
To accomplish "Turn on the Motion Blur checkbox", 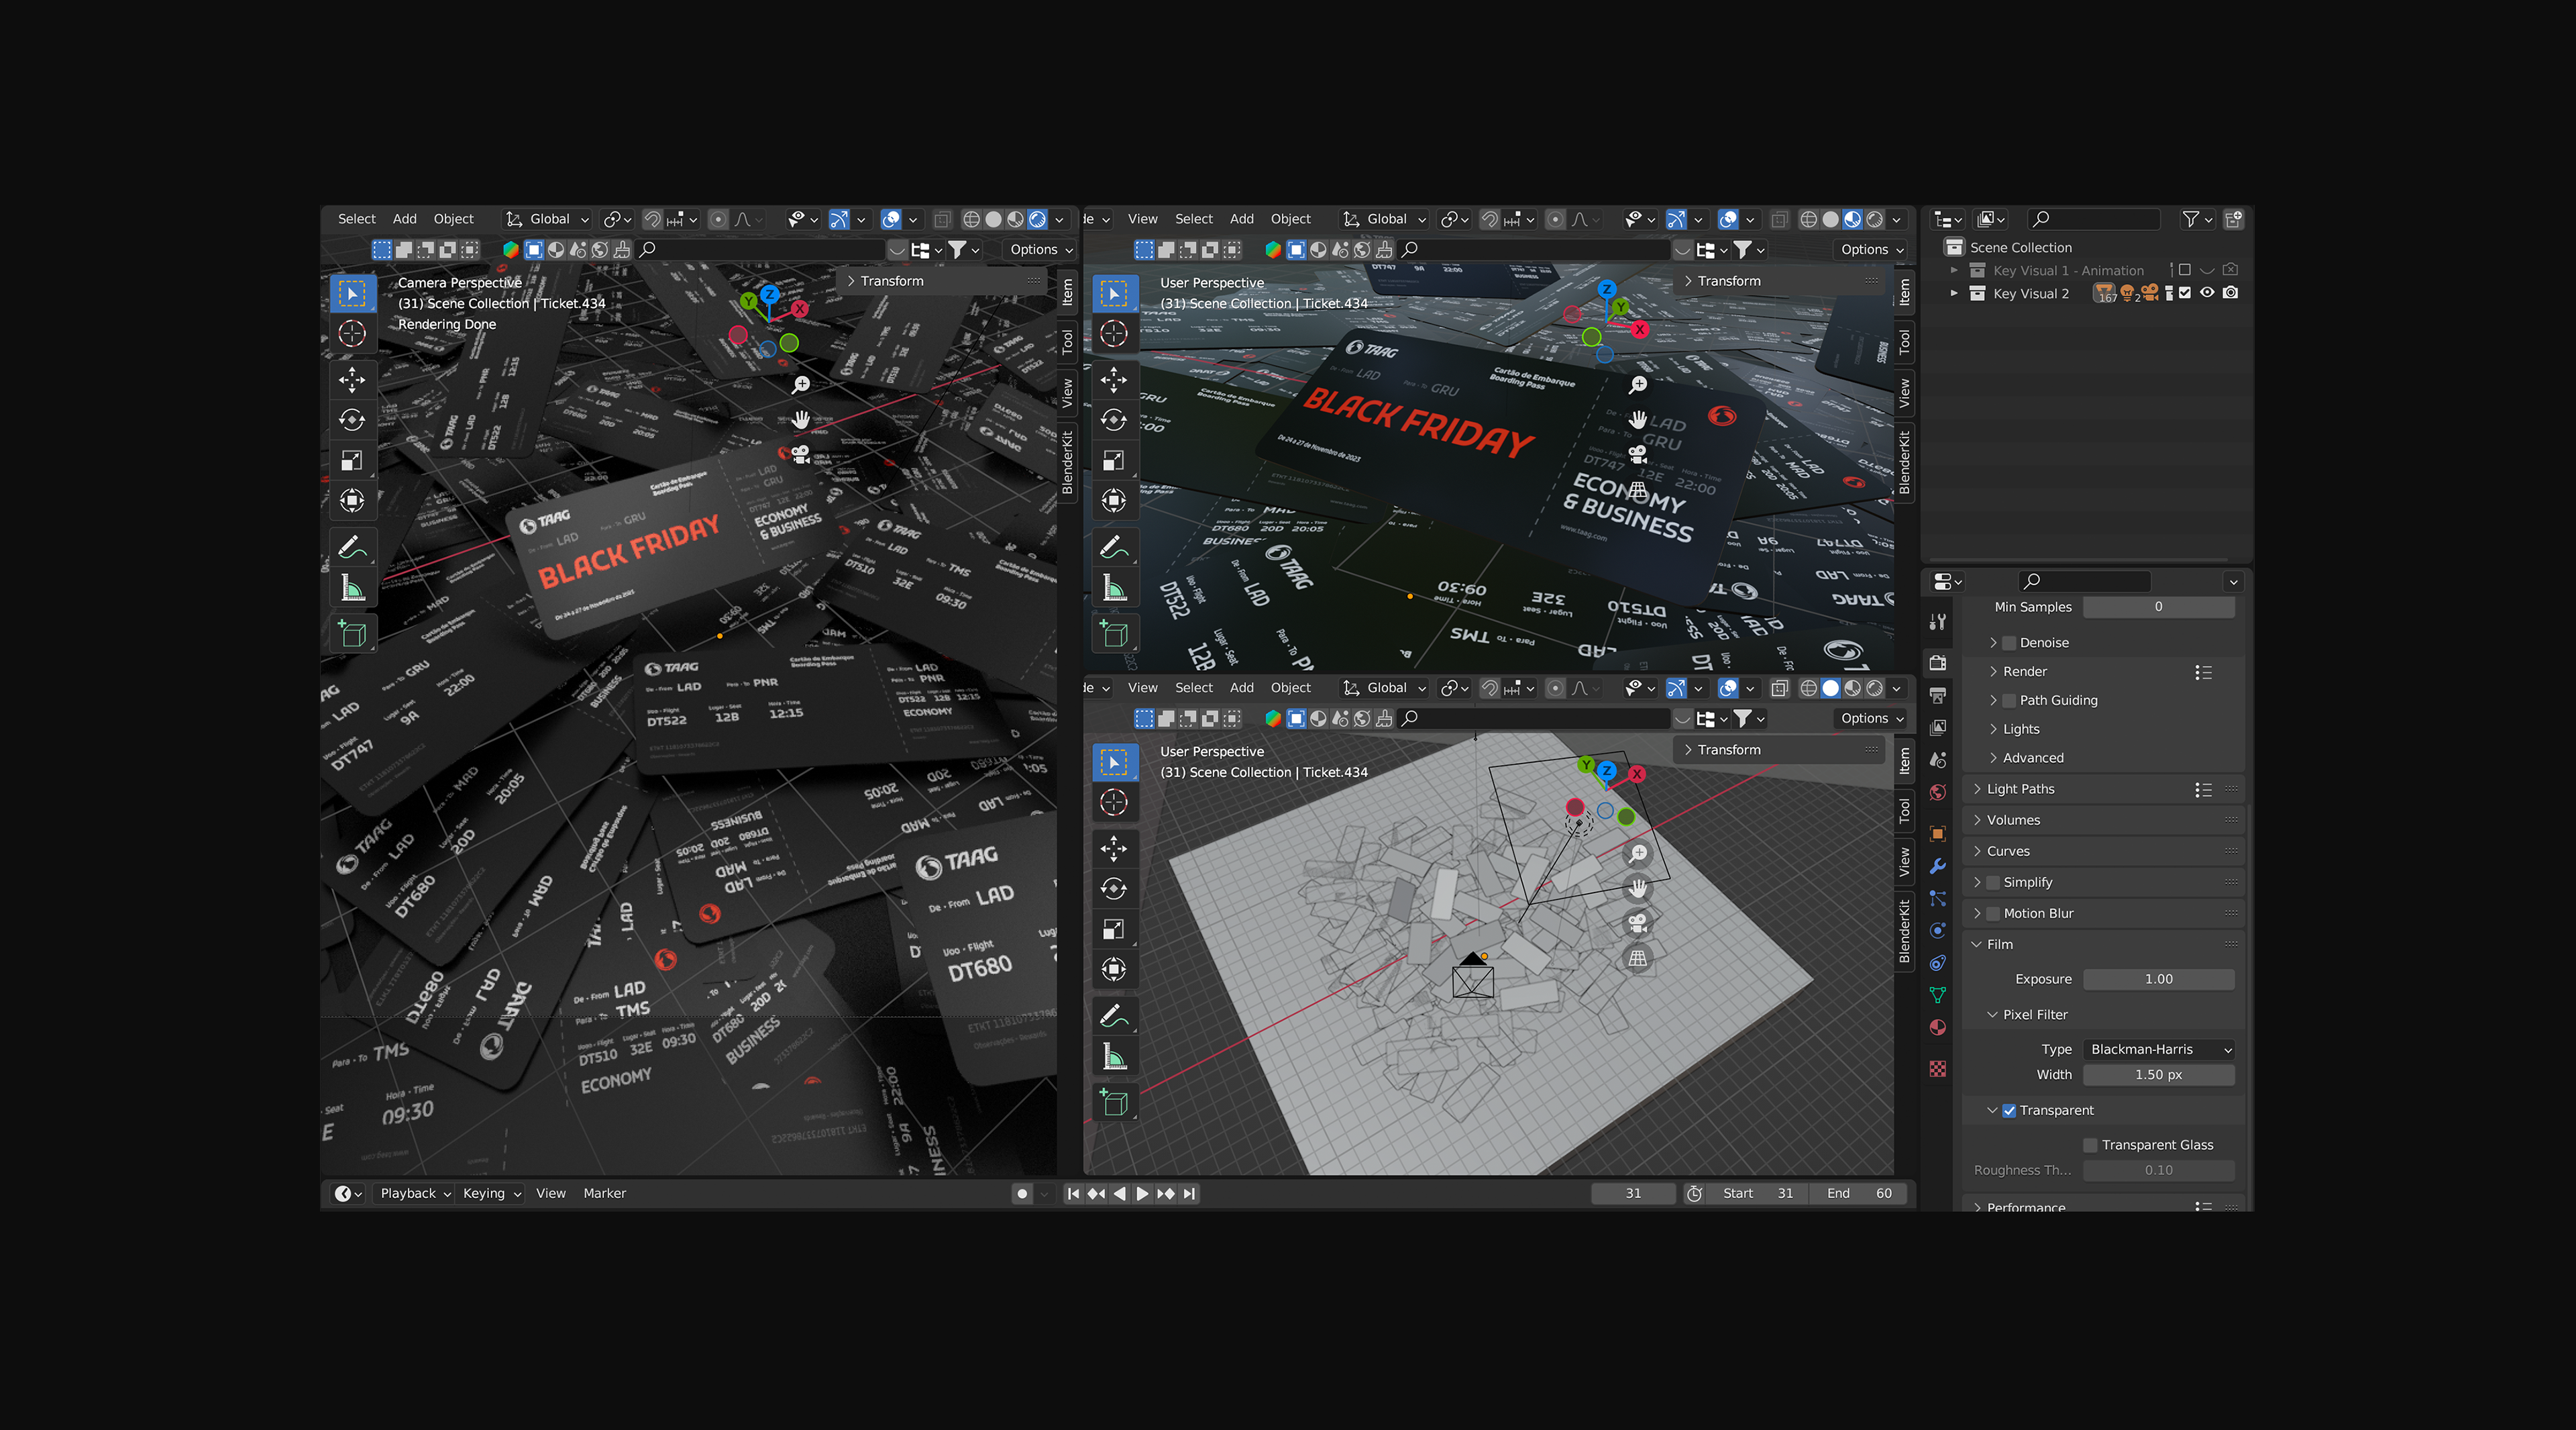I will click(x=1993, y=914).
